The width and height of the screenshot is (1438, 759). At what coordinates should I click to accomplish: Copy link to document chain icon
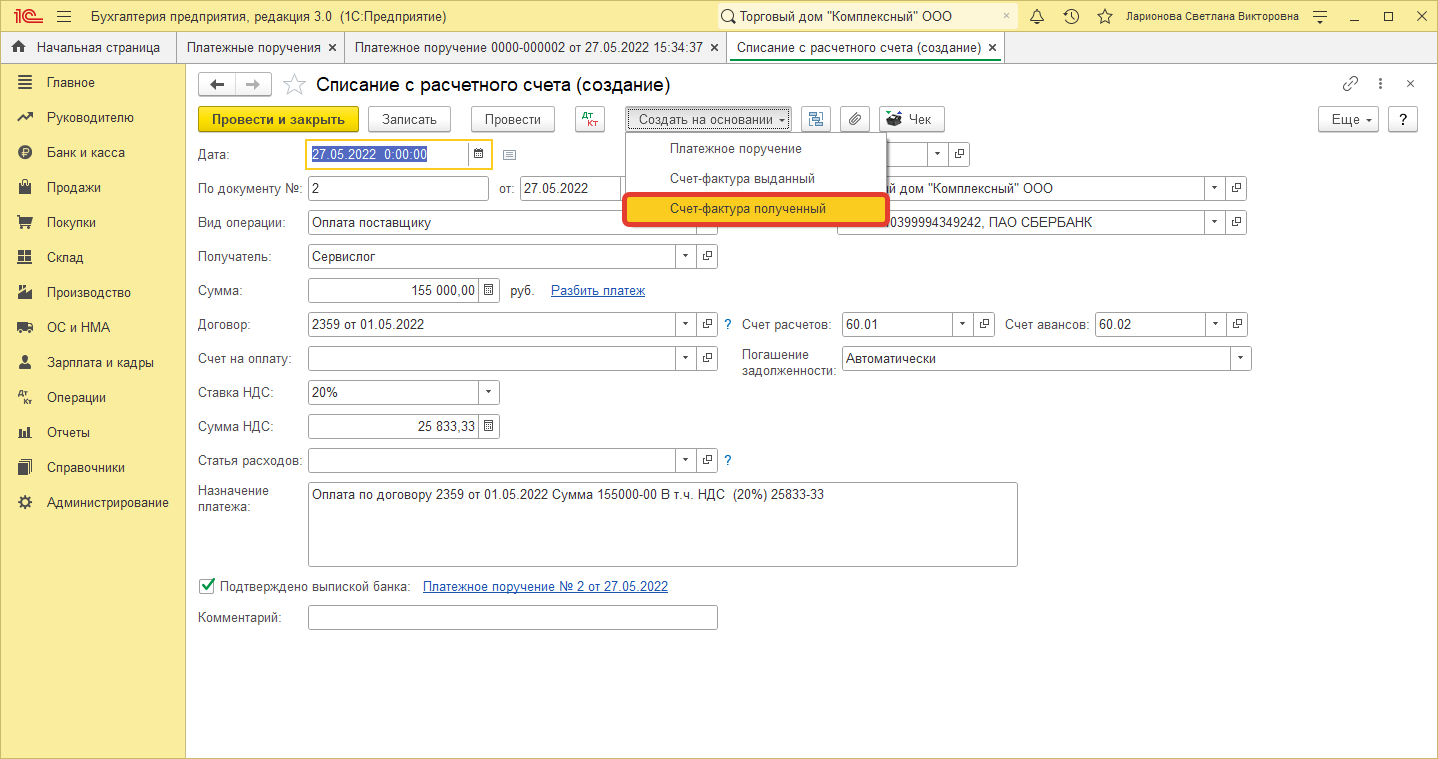coord(1350,84)
